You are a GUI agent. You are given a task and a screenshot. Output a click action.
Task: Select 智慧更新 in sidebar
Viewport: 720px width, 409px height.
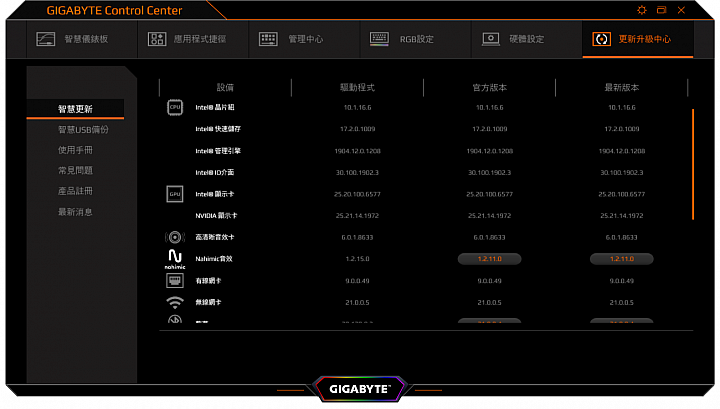(x=75, y=109)
